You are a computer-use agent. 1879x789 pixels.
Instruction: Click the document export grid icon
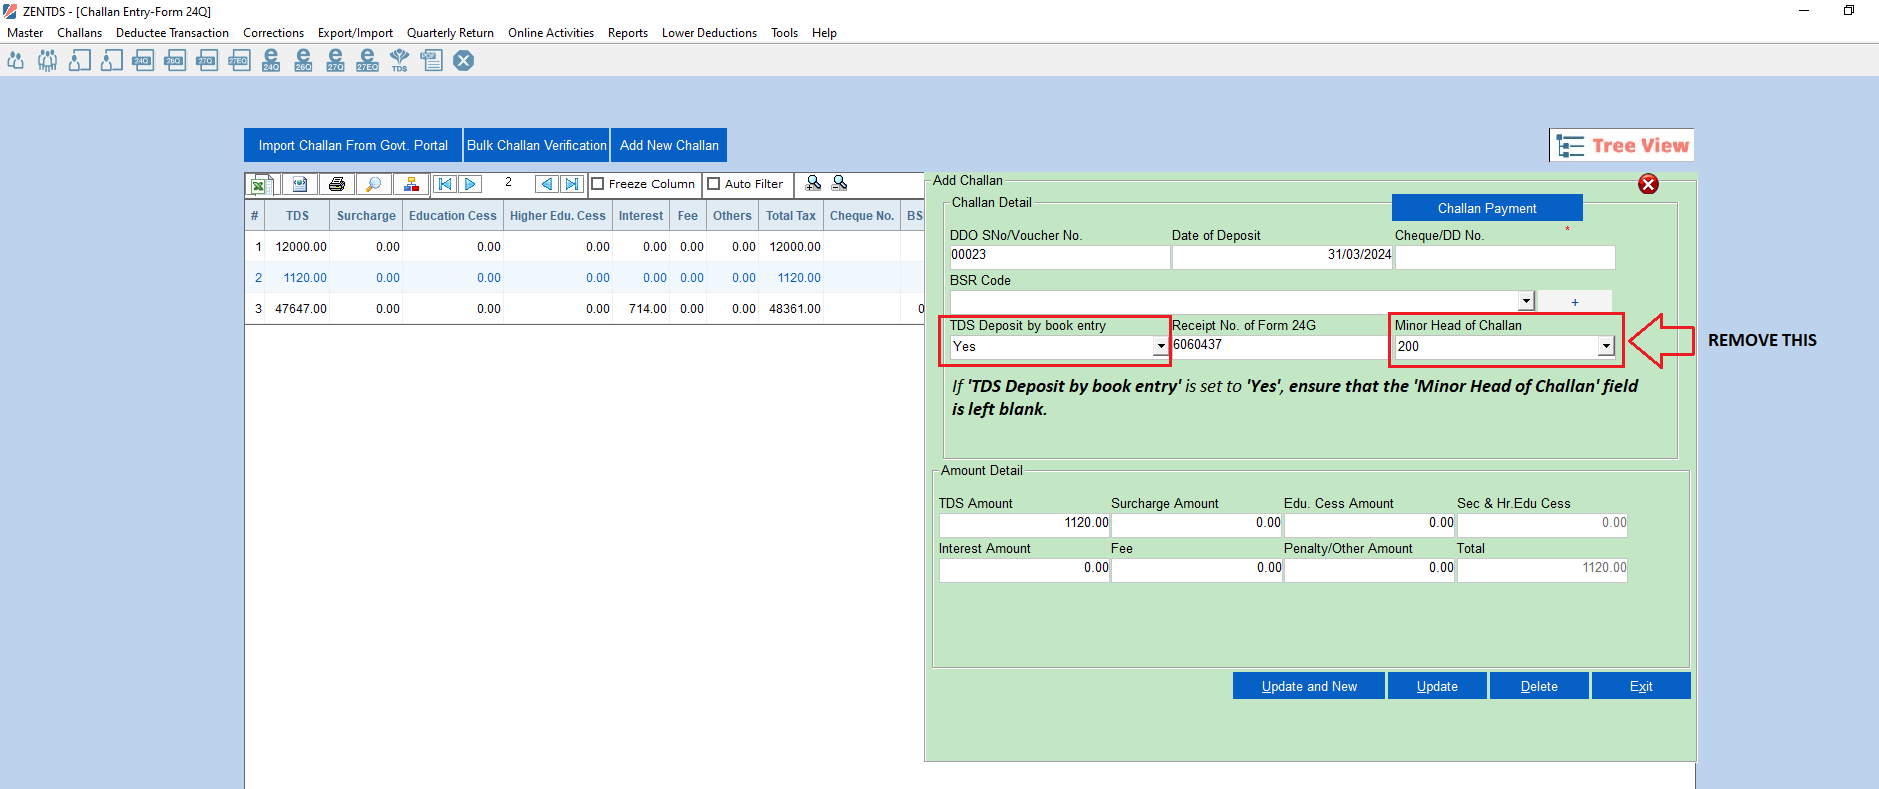coord(300,184)
